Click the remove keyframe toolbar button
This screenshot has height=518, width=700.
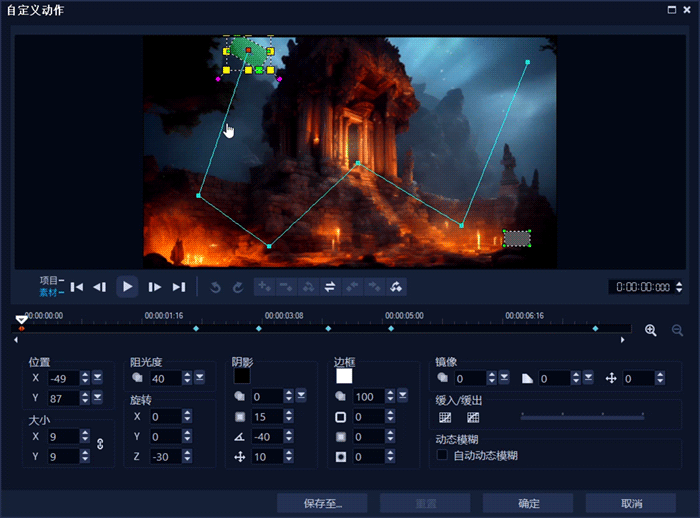click(286, 287)
